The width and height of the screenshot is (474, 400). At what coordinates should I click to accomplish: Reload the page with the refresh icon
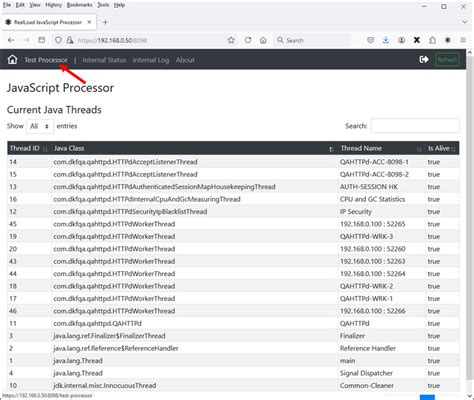click(x=248, y=40)
